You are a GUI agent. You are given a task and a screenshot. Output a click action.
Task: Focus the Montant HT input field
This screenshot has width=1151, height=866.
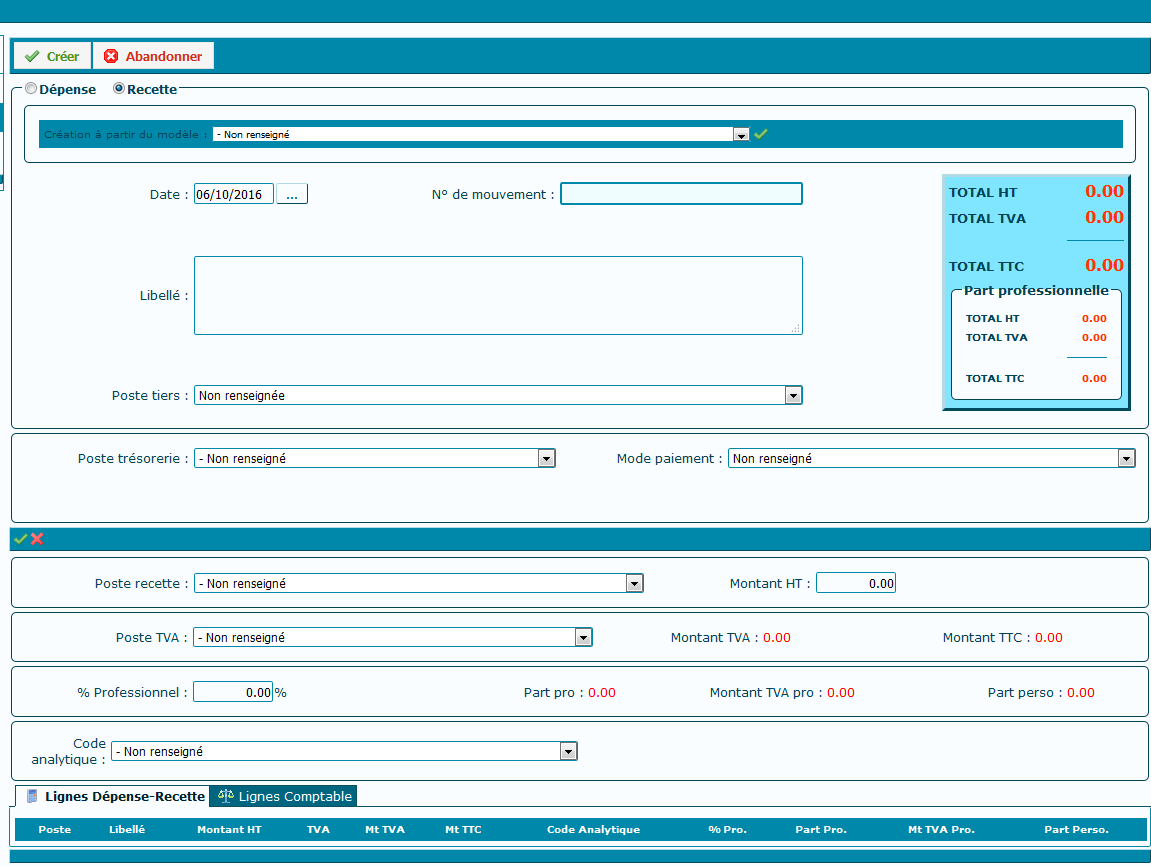pyautogui.click(x=855, y=583)
